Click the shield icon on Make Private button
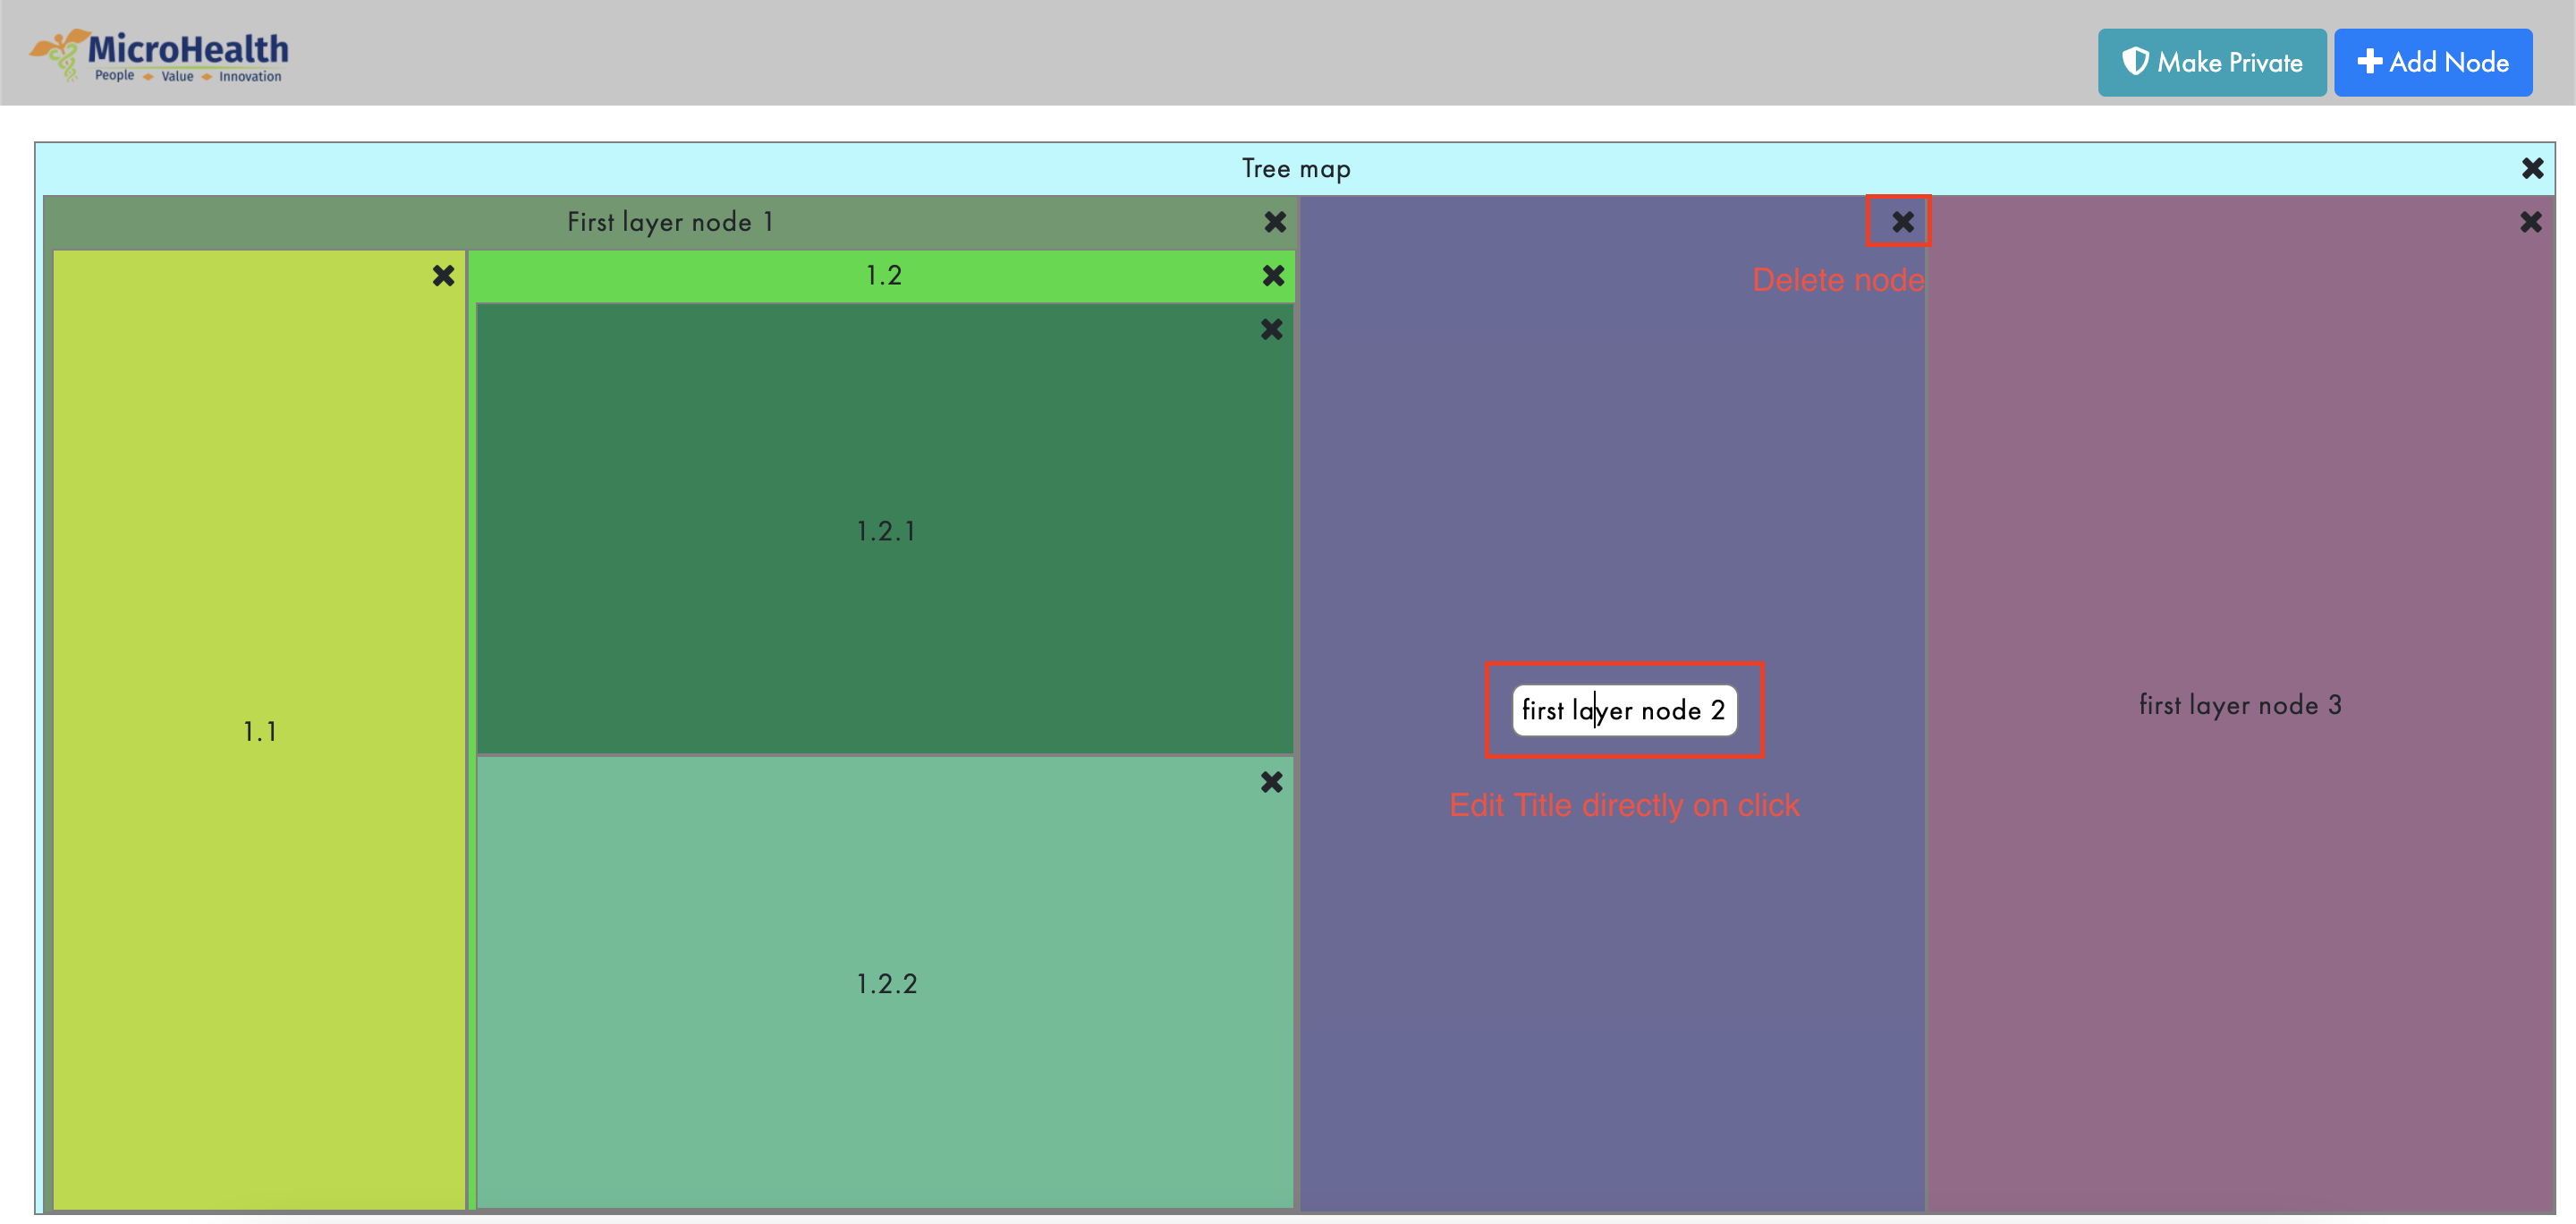 tap(2136, 61)
